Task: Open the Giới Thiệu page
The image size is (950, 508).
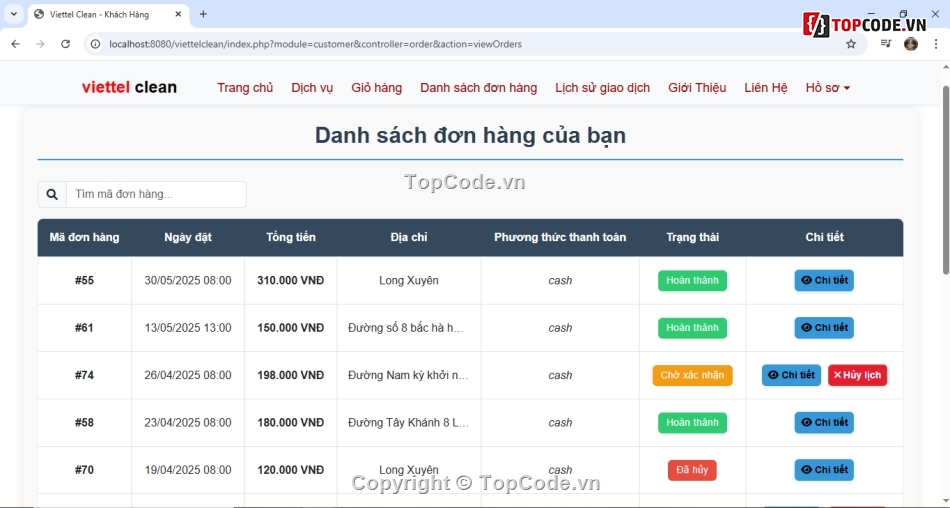Action: 697,88
